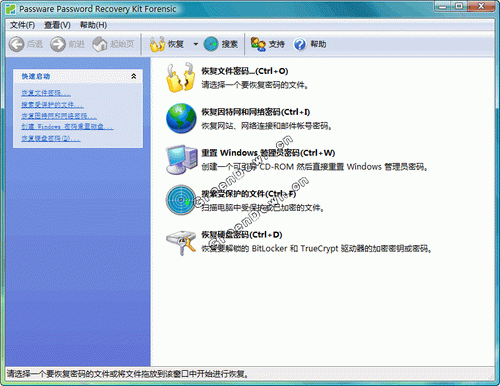
Task: Click Reset Windows Administrator Password (Ctrl+W)
Action: click(268, 153)
